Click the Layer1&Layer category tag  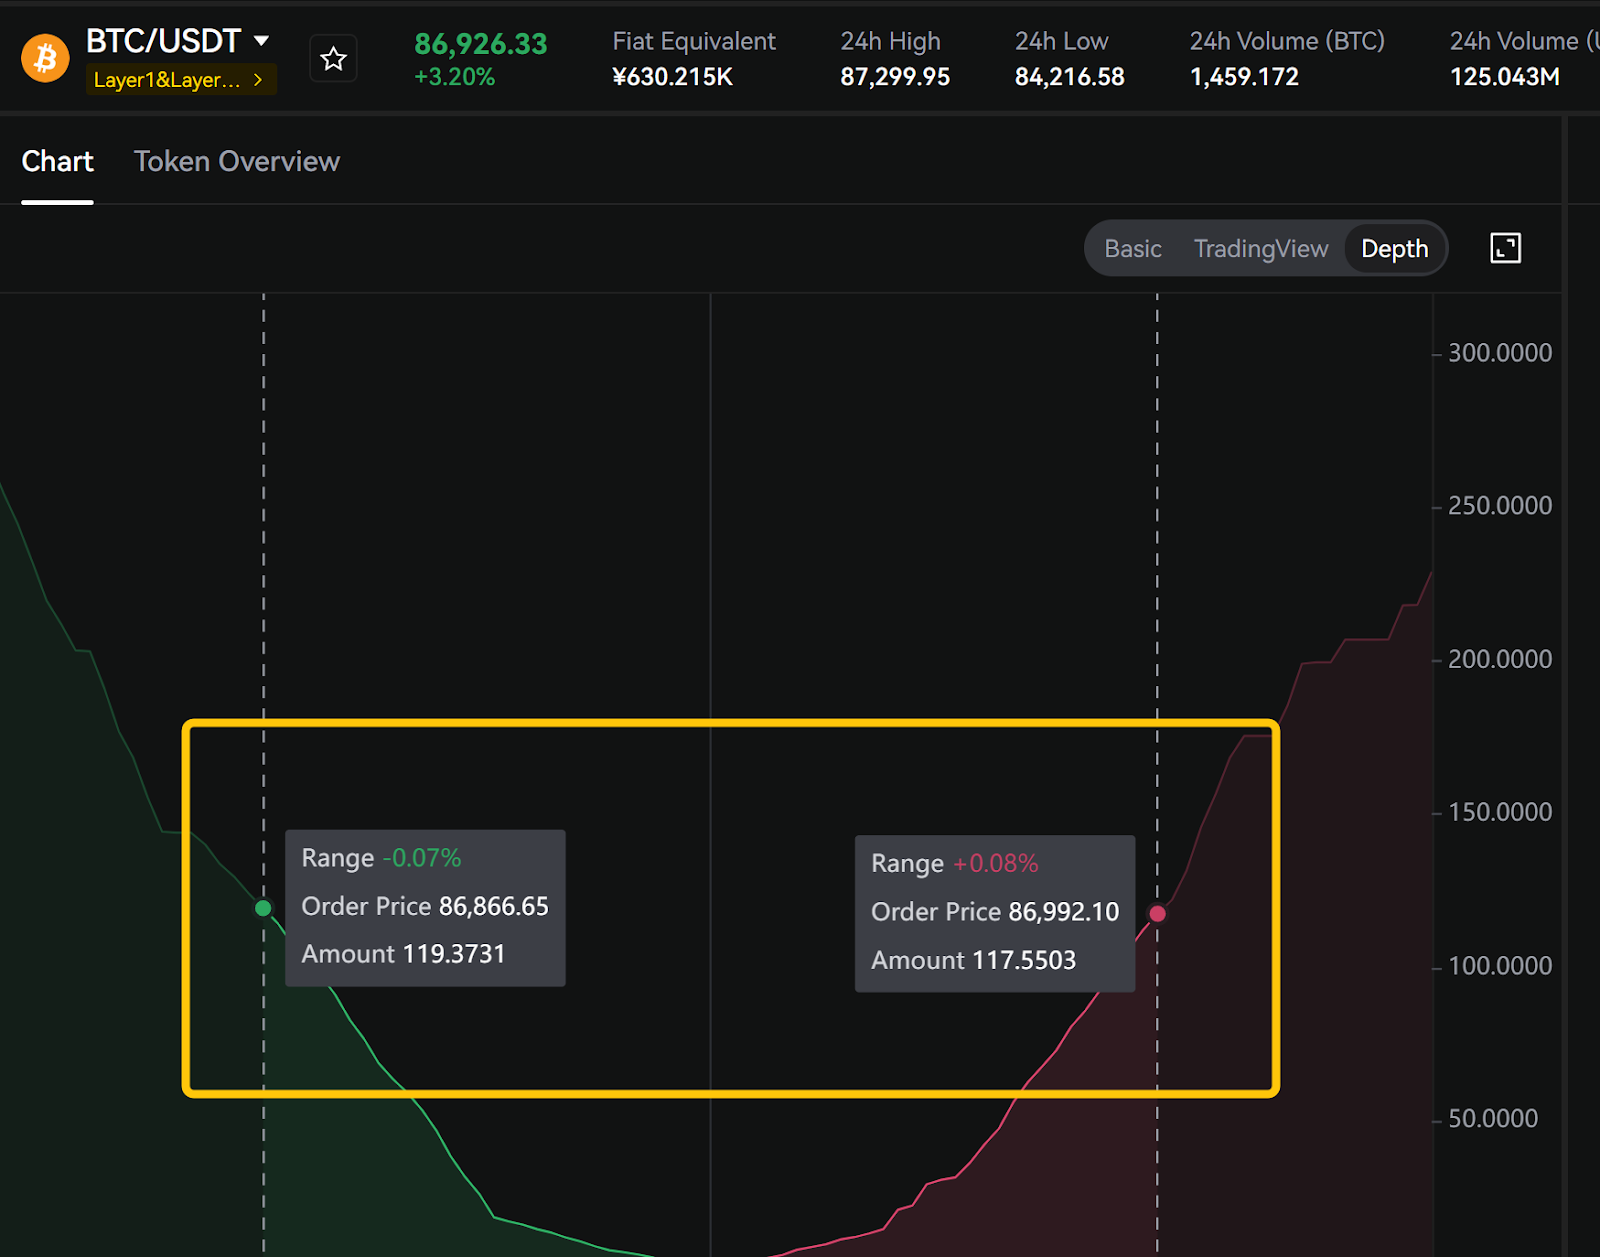(x=167, y=80)
